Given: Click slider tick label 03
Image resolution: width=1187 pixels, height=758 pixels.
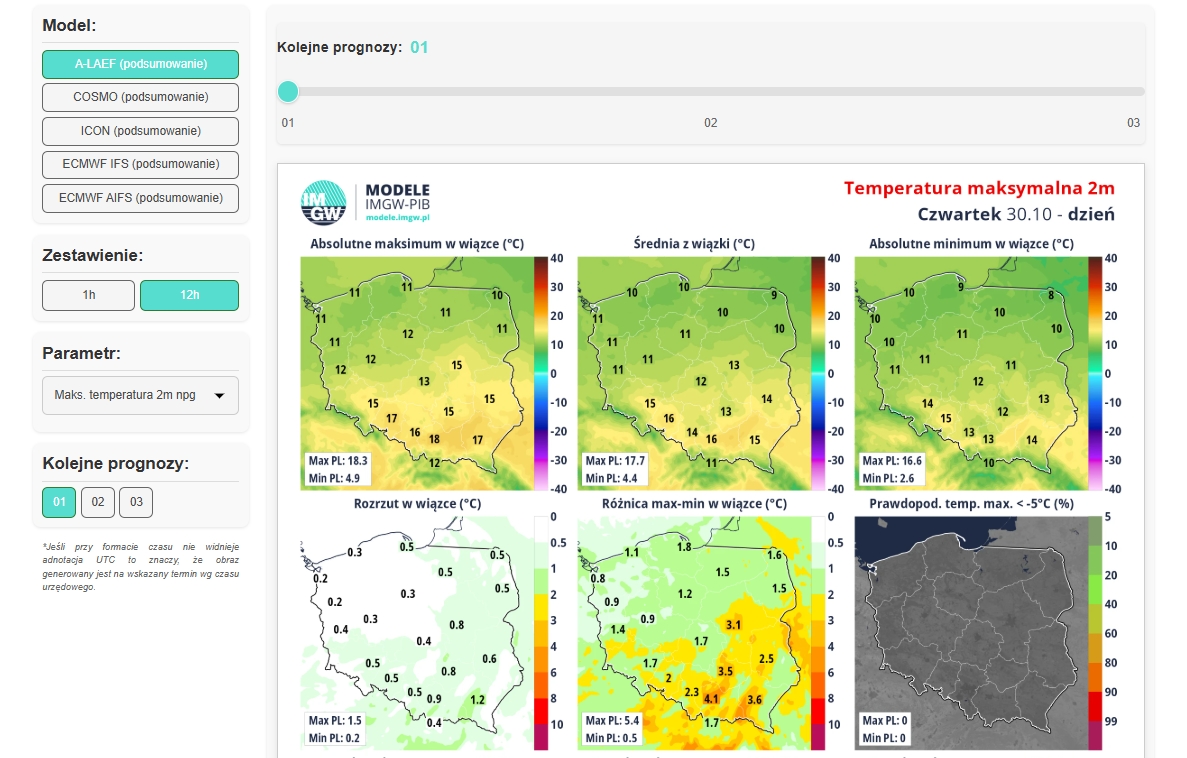Looking at the screenshot, I should click(x=1133, y=123).
